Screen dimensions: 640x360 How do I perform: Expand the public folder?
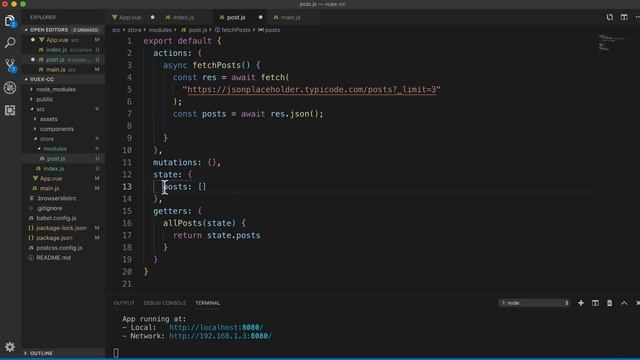44,99
